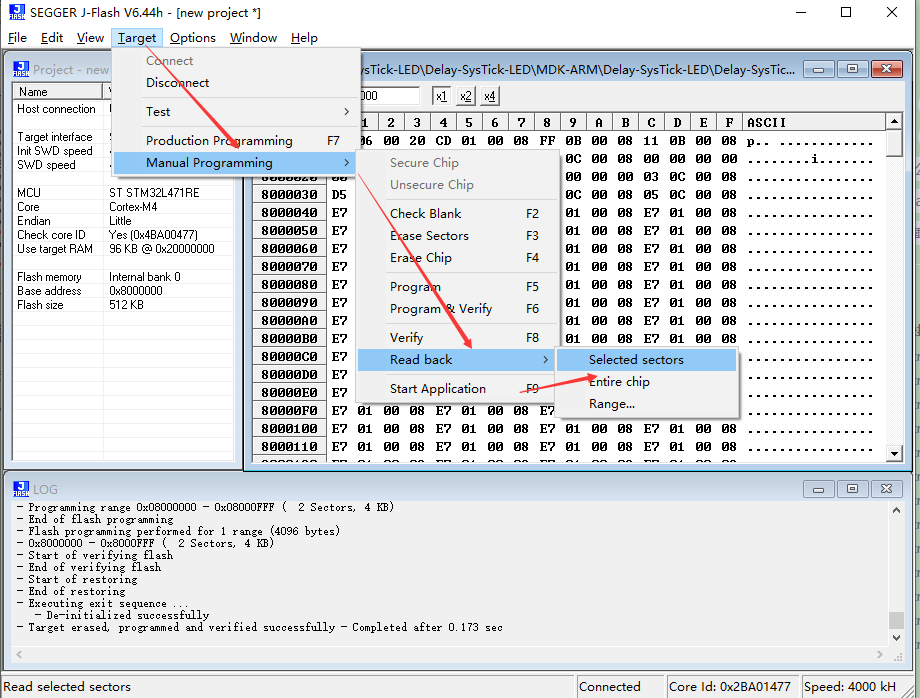Set data view to x2 width
Screen dimensions: 920x698
[466, 96]
